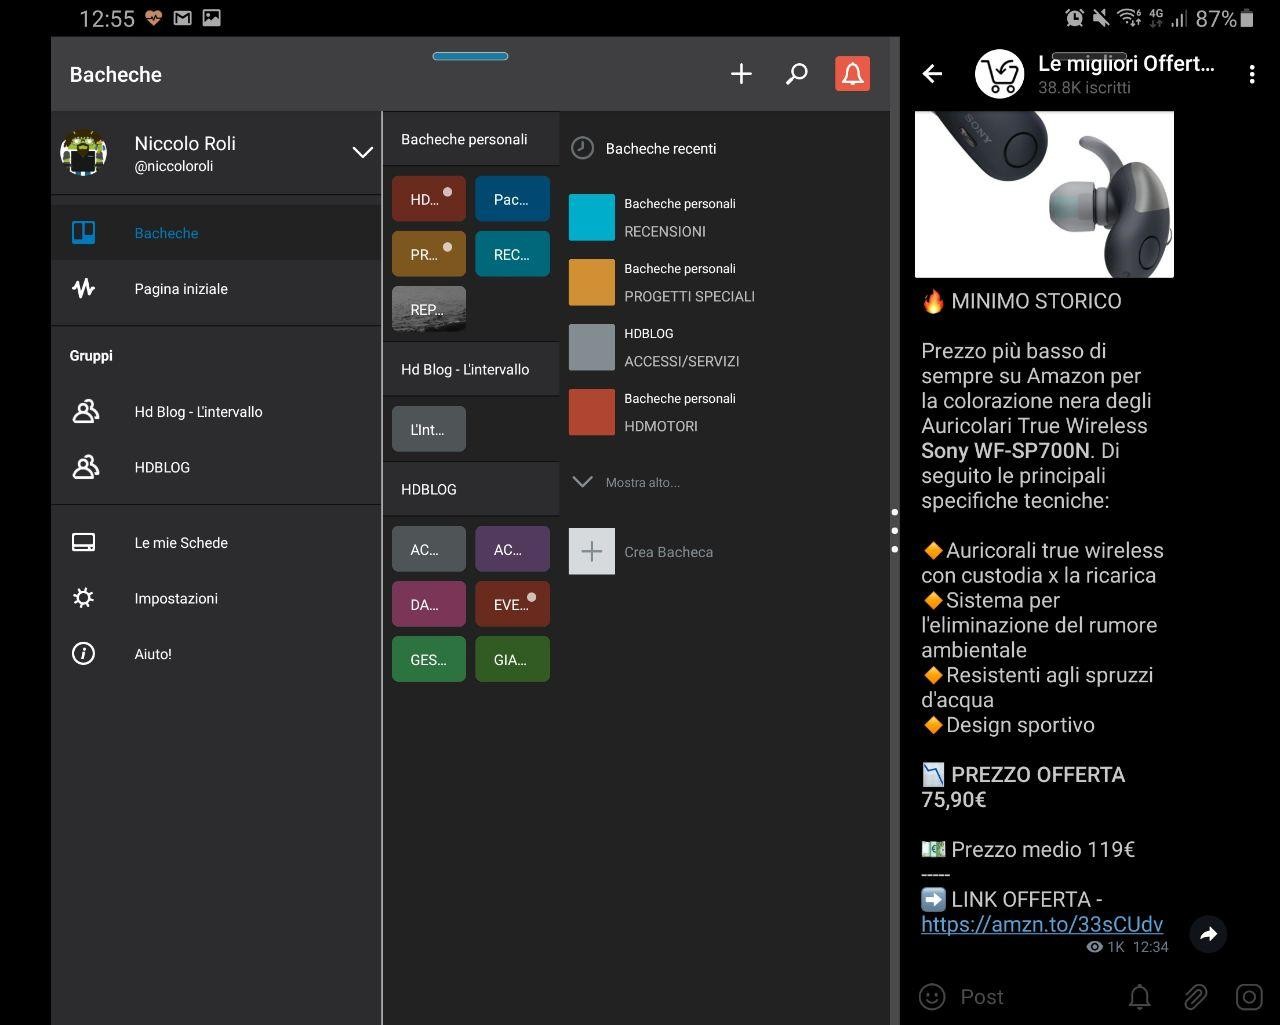Open Pagina iniziale in sidebar
Image resolution: width=1280 pixels, height=1025 pixels.
pos(216,289)
